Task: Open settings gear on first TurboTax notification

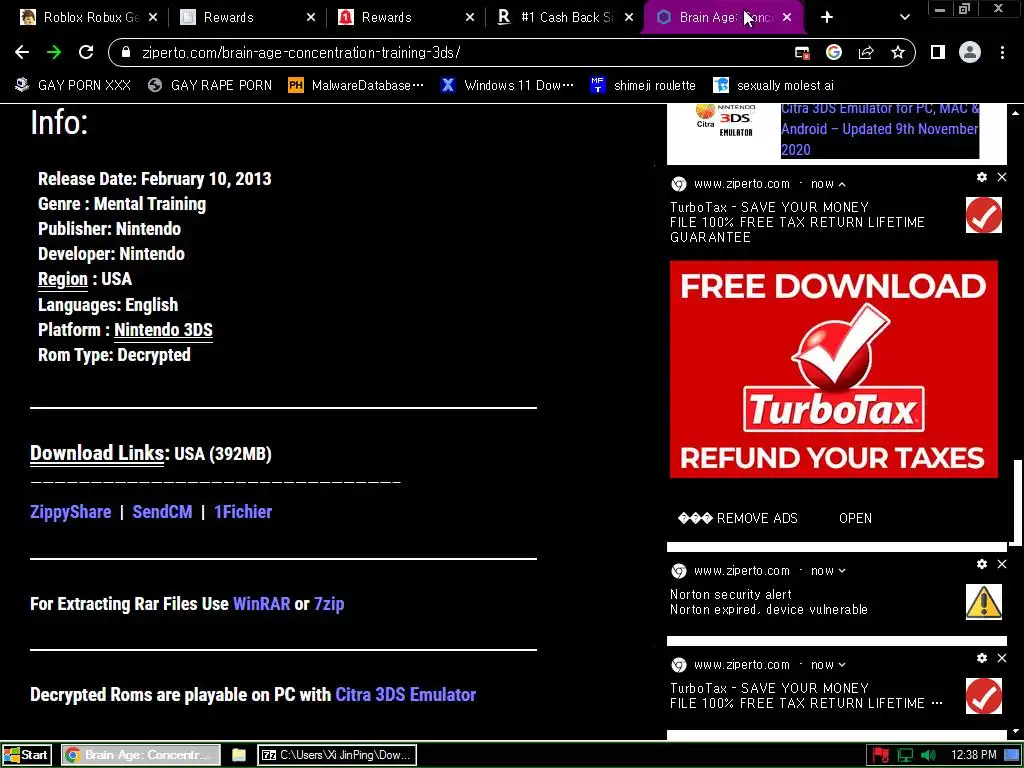Action: click(x=982, y=177)
